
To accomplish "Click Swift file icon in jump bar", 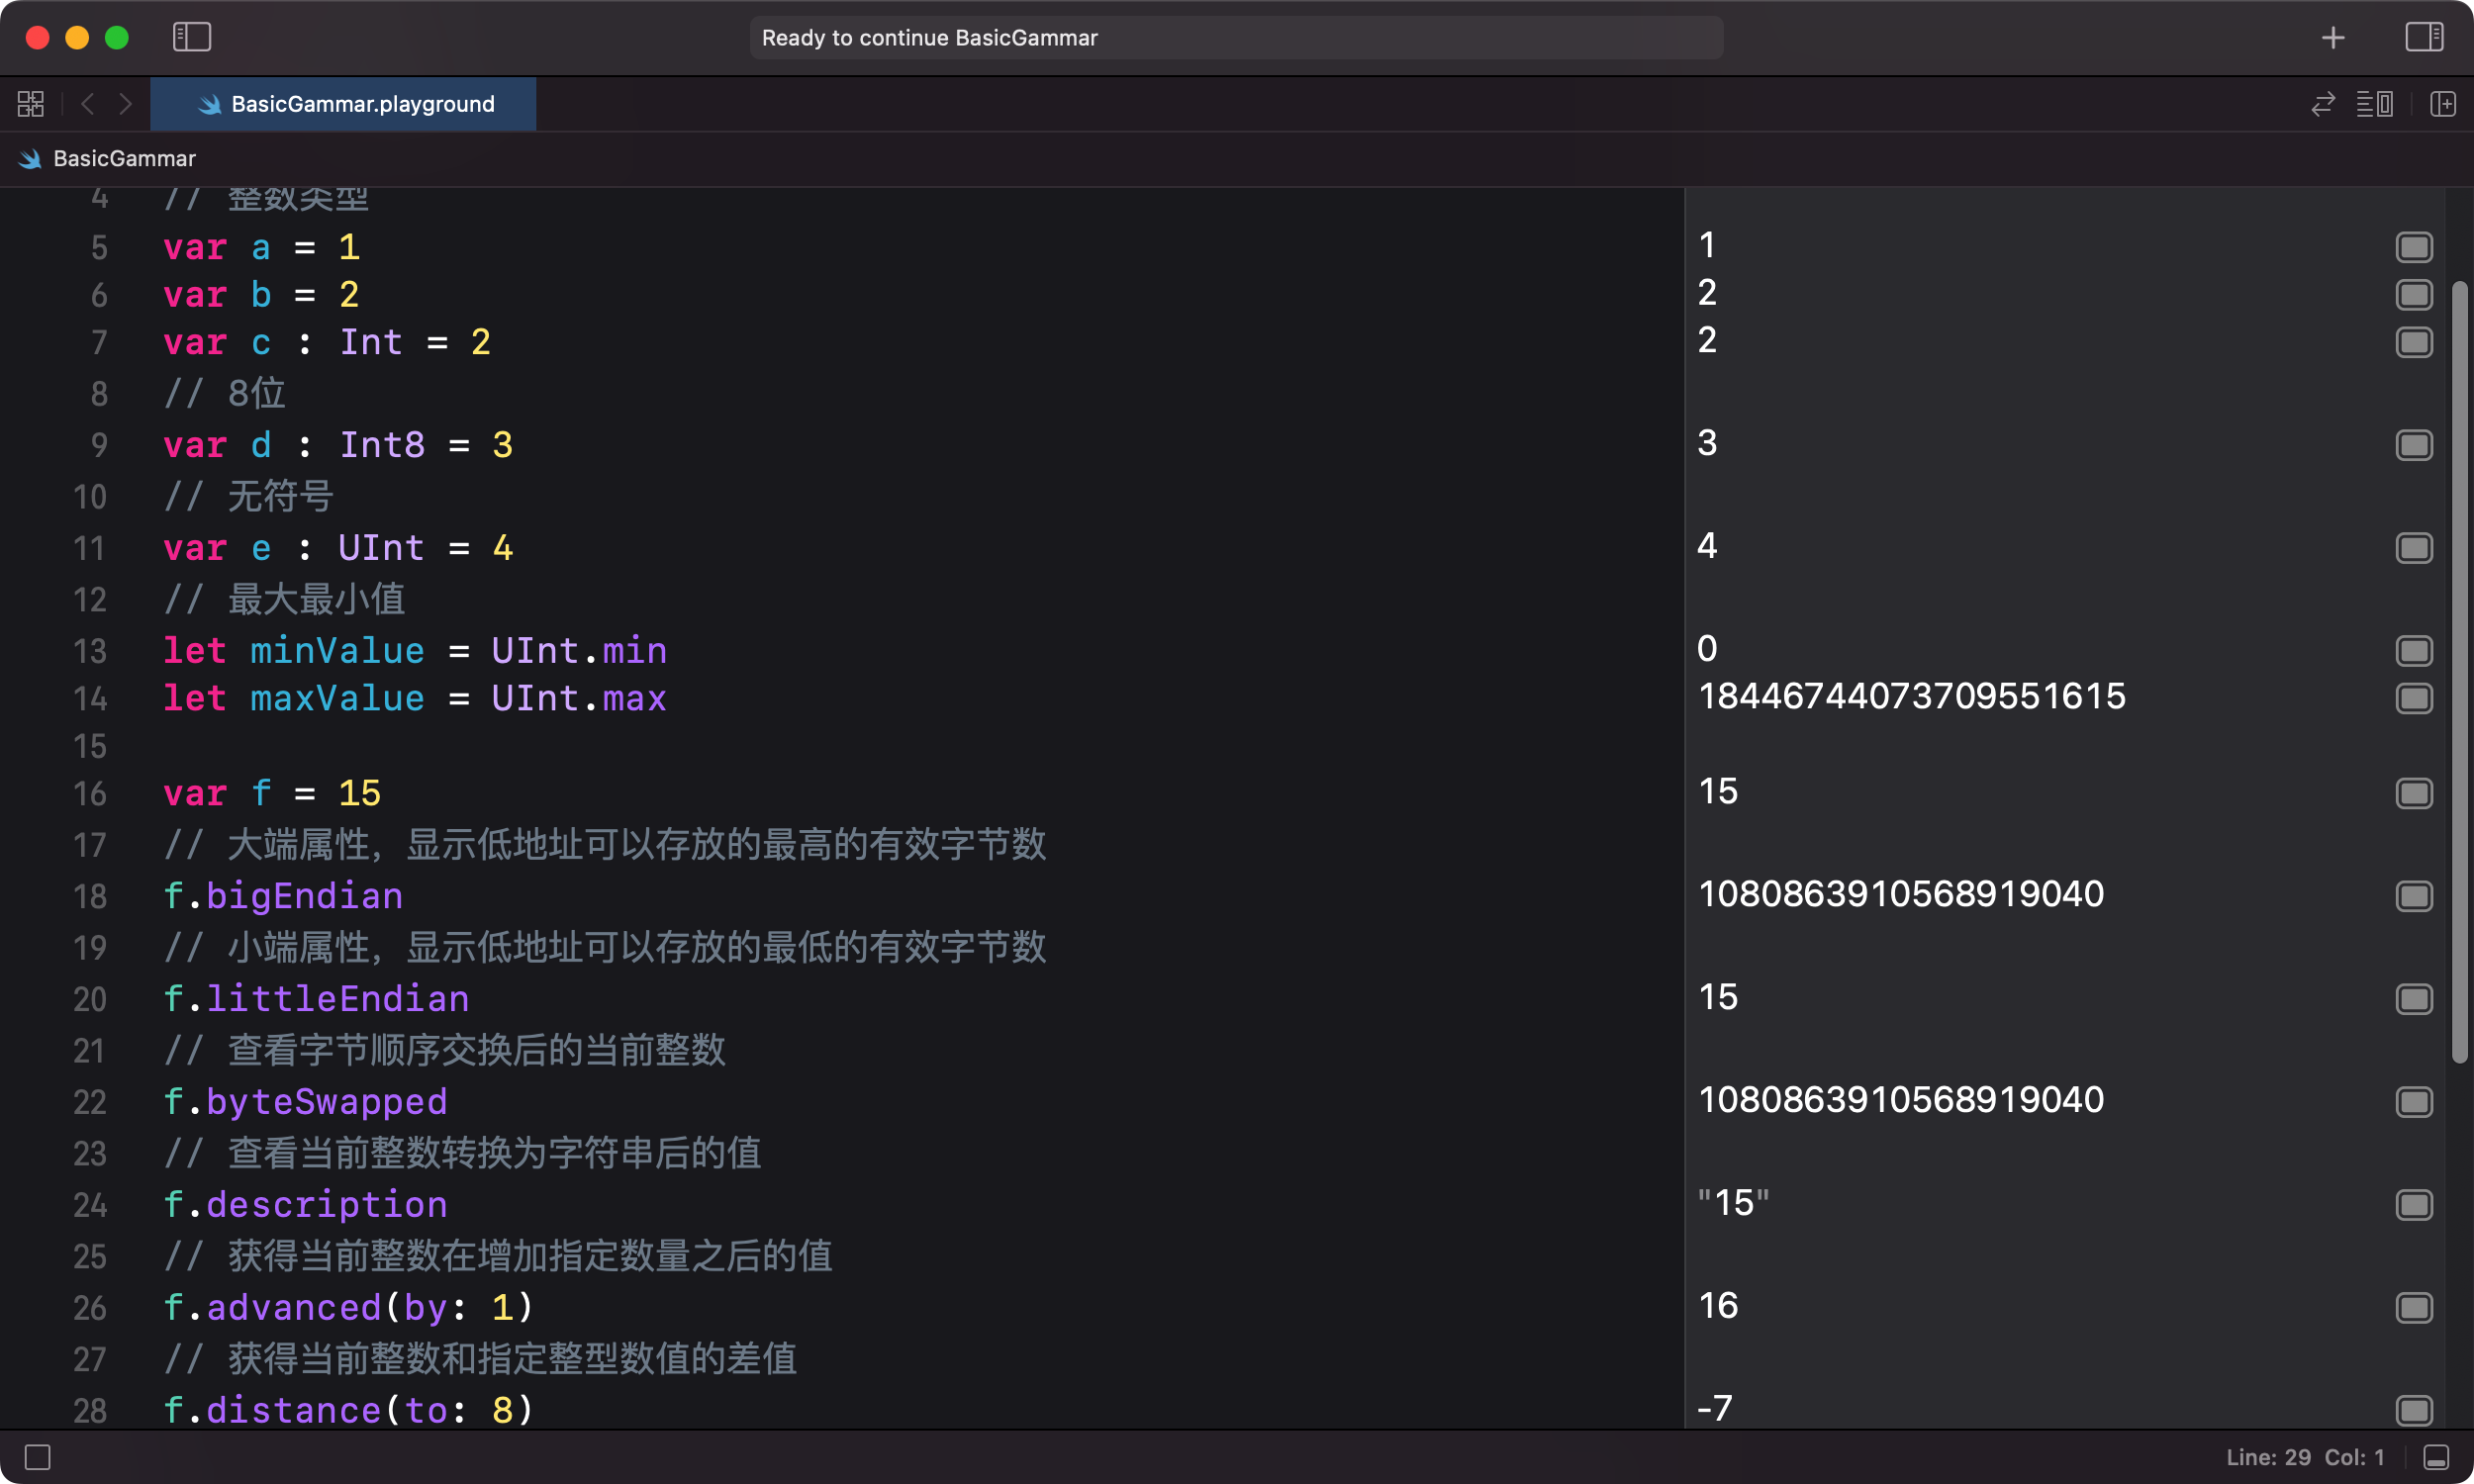I will (30, 158).
